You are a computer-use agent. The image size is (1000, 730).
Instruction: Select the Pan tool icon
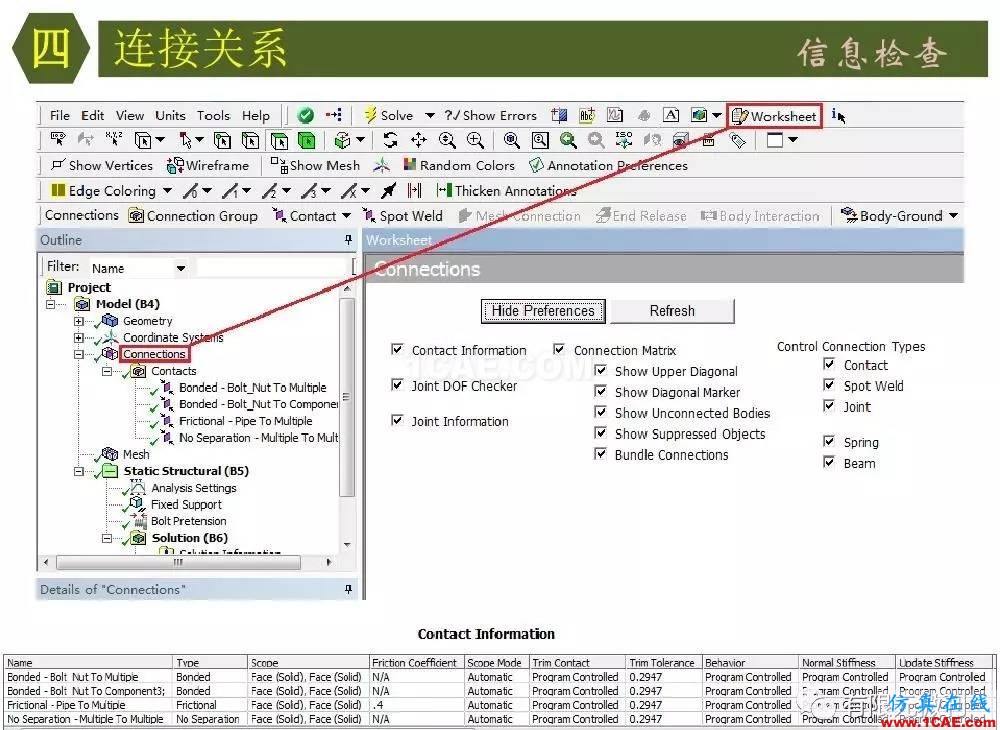pyautogui.click(x=418, y=140)
